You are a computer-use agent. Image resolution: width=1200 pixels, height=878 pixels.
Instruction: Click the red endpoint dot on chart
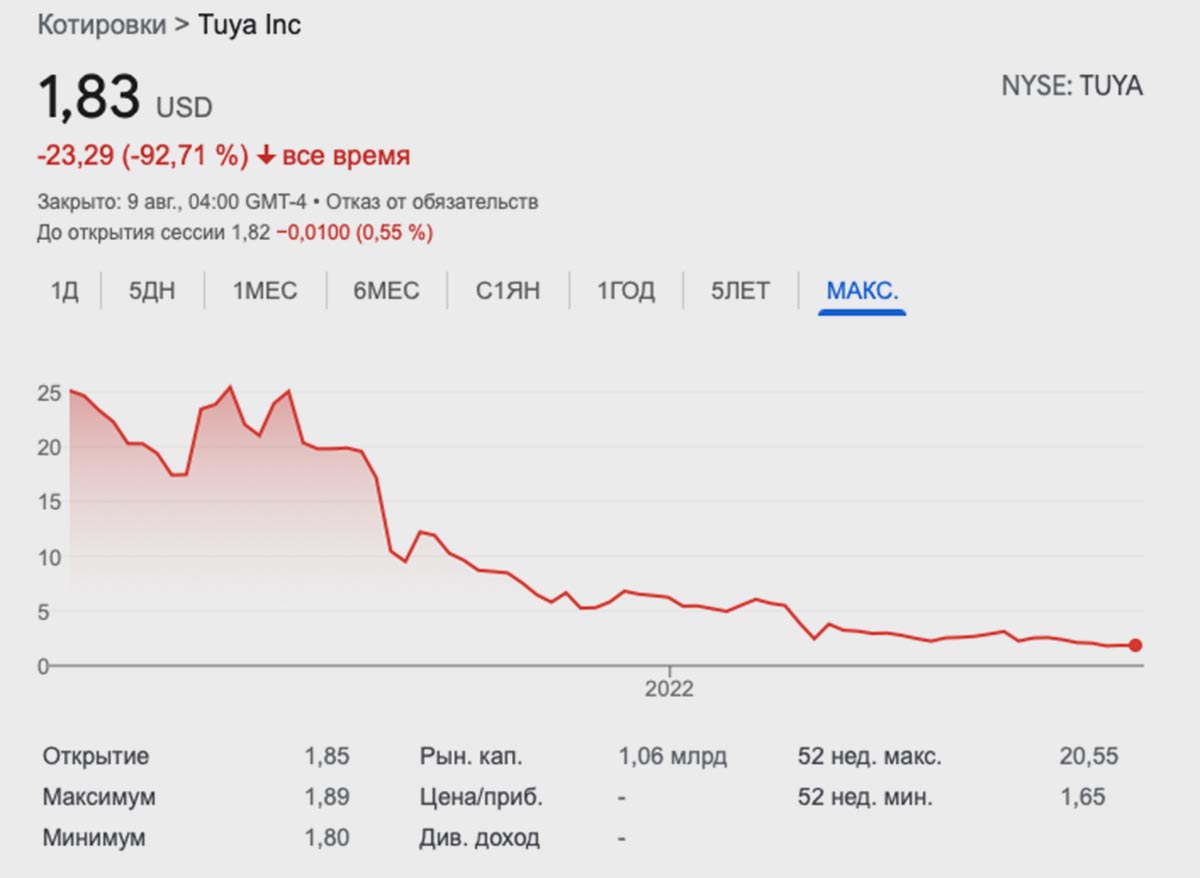pos(1135,645)
